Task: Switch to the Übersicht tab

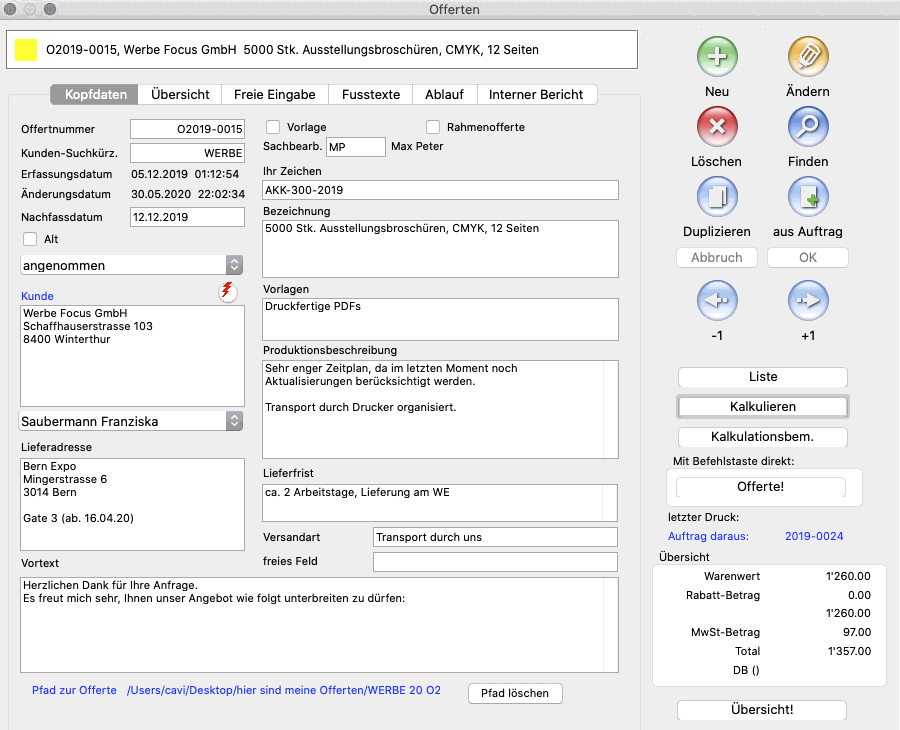Action: pos(180,94)
